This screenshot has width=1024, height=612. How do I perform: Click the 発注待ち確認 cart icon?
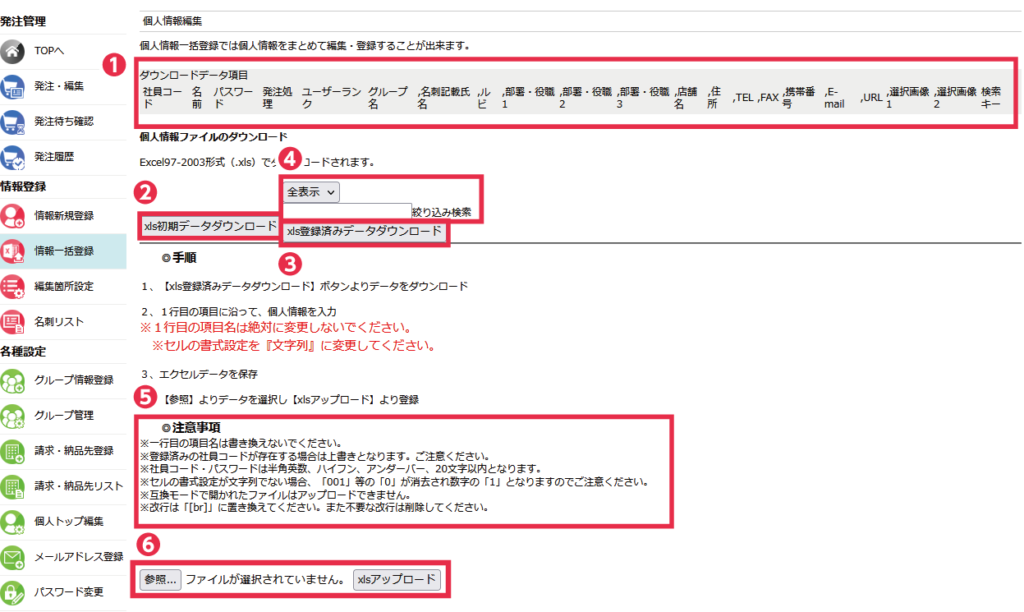click(14, 121)
